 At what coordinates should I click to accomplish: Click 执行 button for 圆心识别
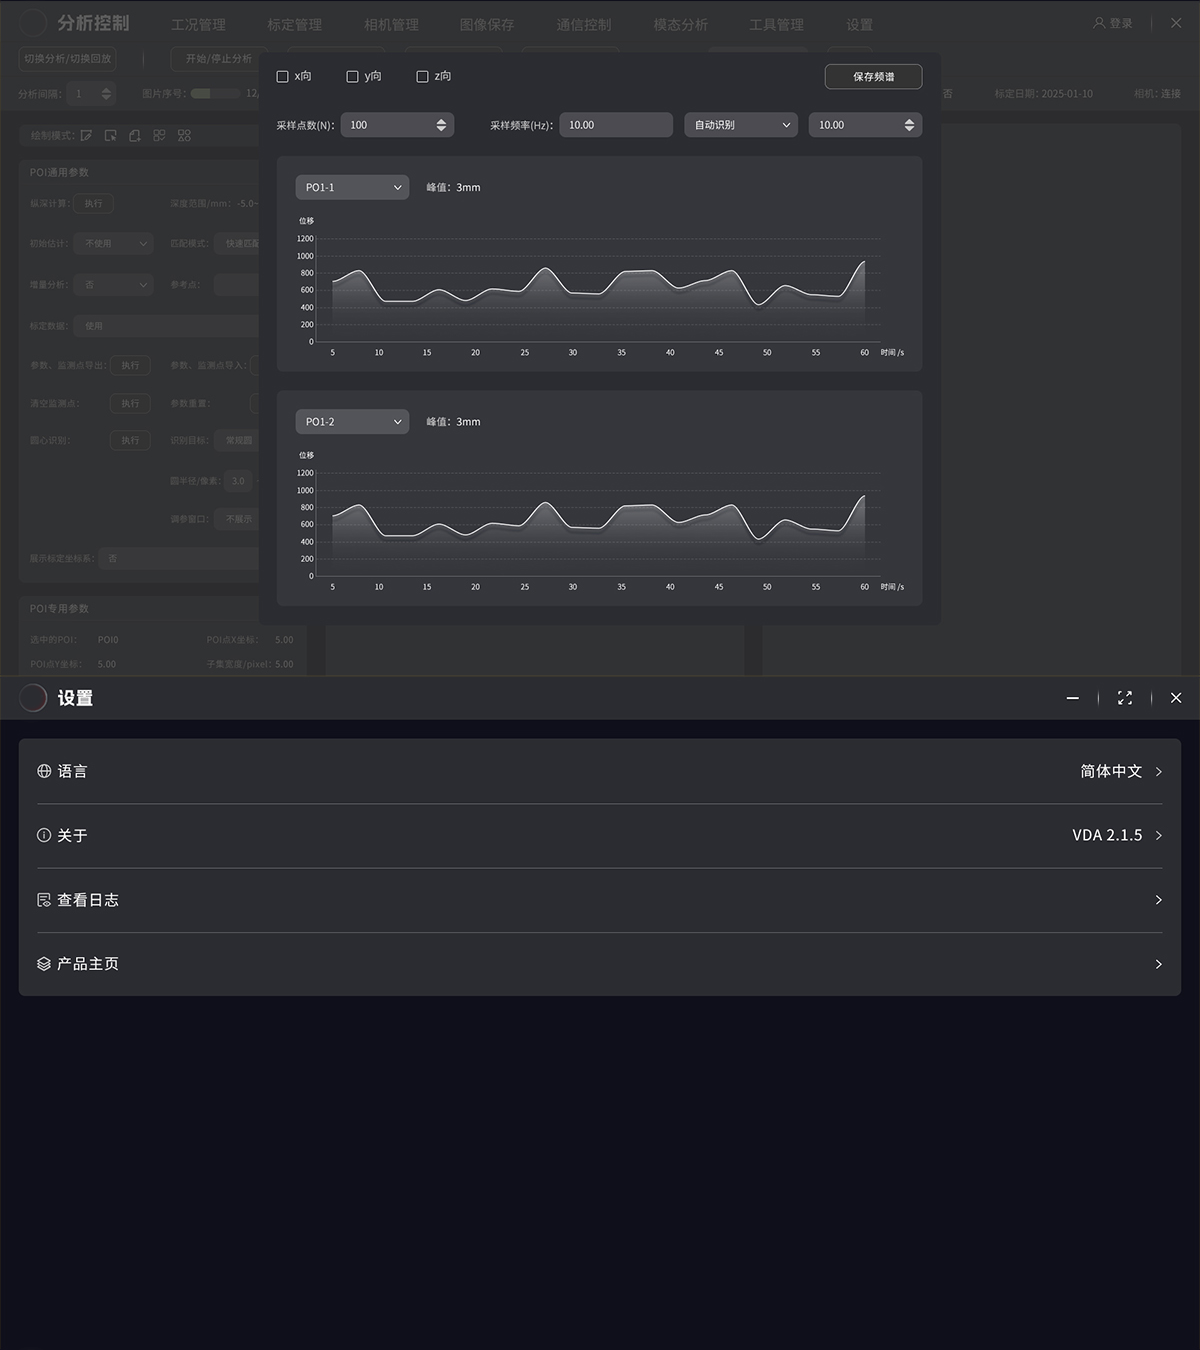point(131,440)
